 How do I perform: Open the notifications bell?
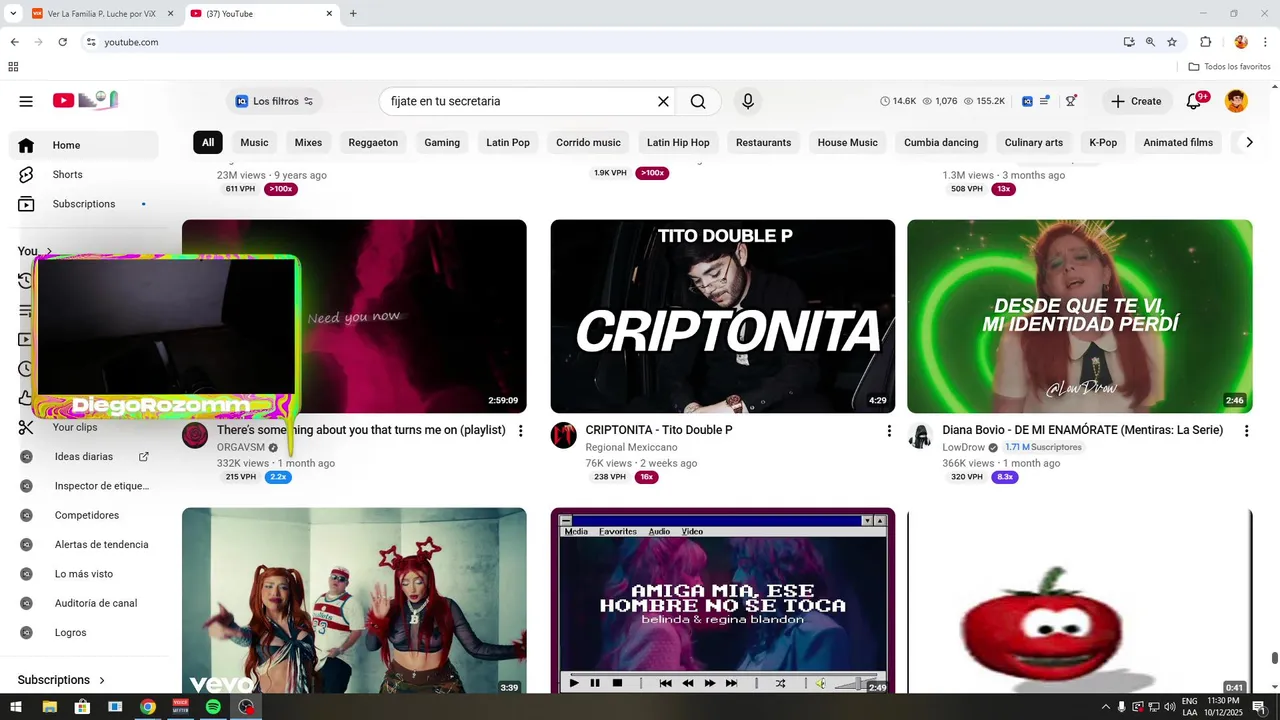tap(1194, 101)
